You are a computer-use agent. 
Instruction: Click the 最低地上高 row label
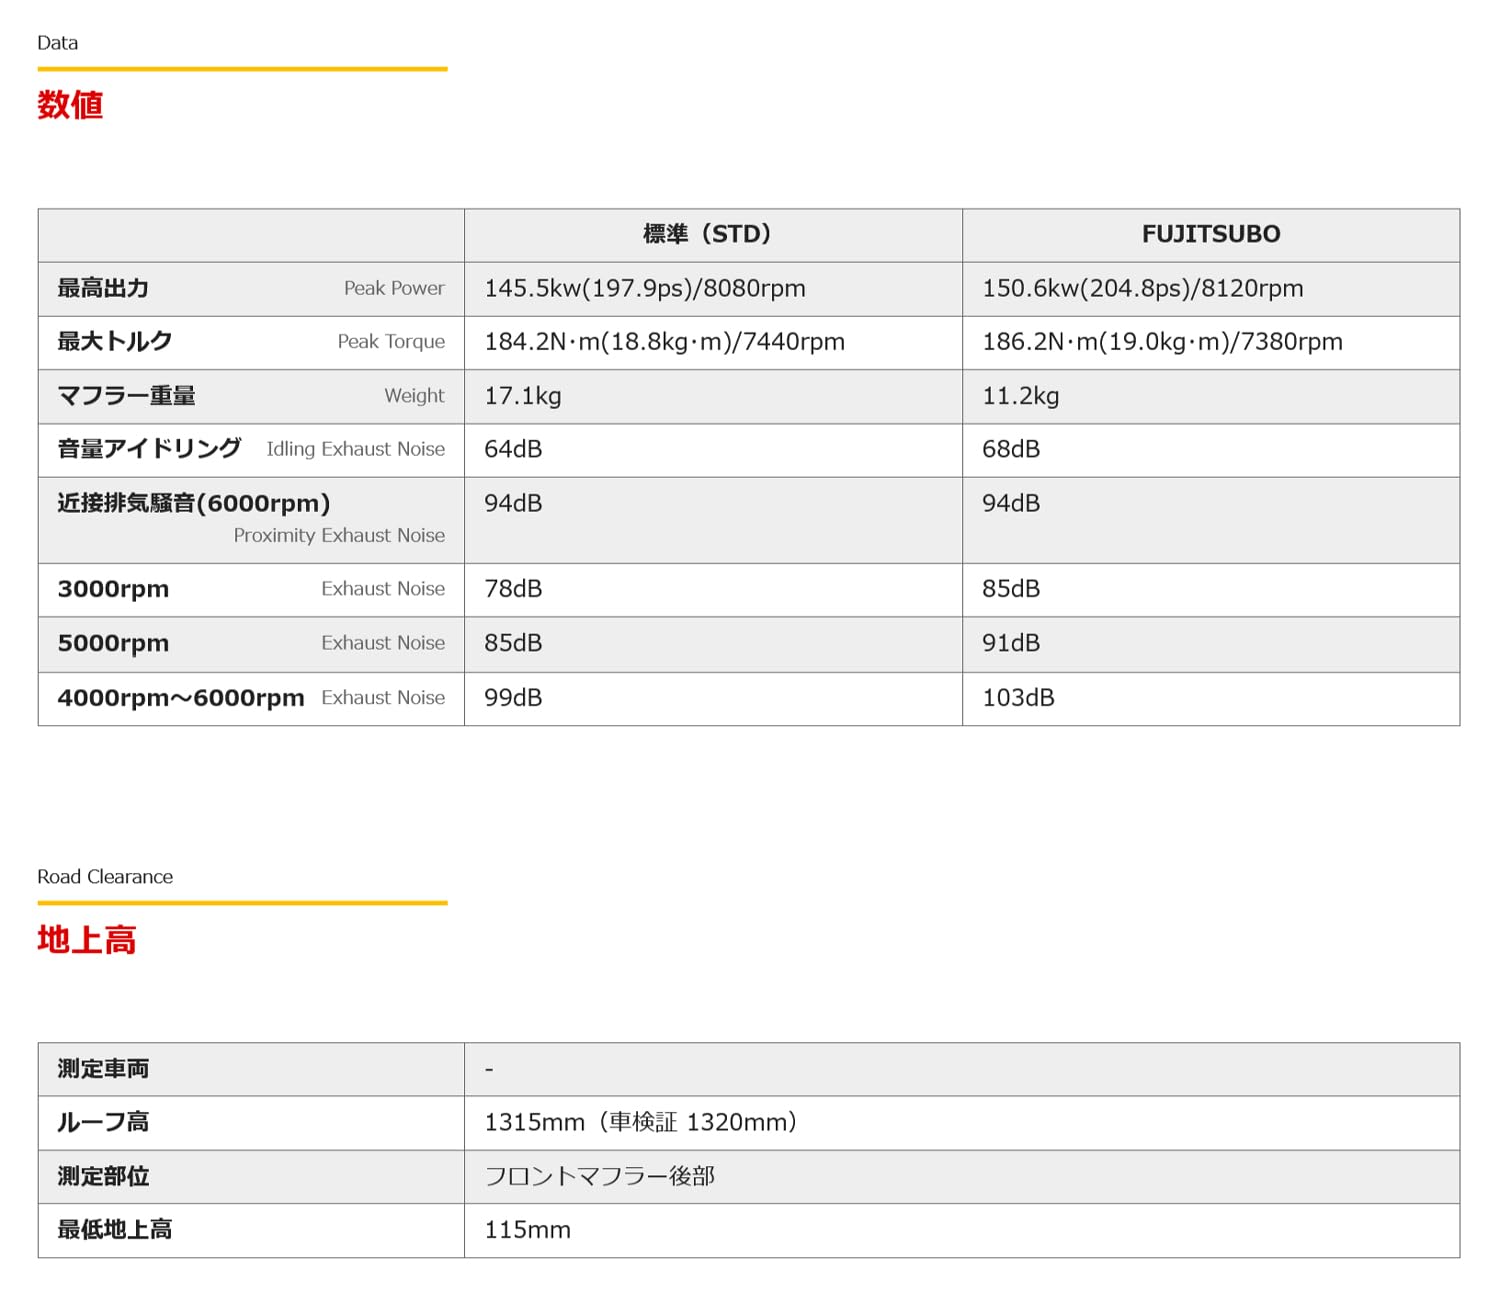tap(115, 1230)
